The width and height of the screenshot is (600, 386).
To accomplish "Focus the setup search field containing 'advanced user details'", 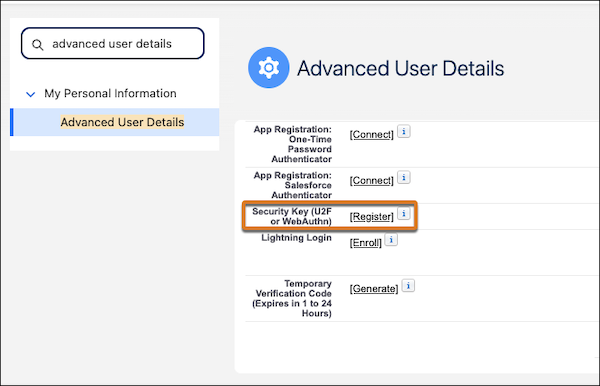I will 112,43.
